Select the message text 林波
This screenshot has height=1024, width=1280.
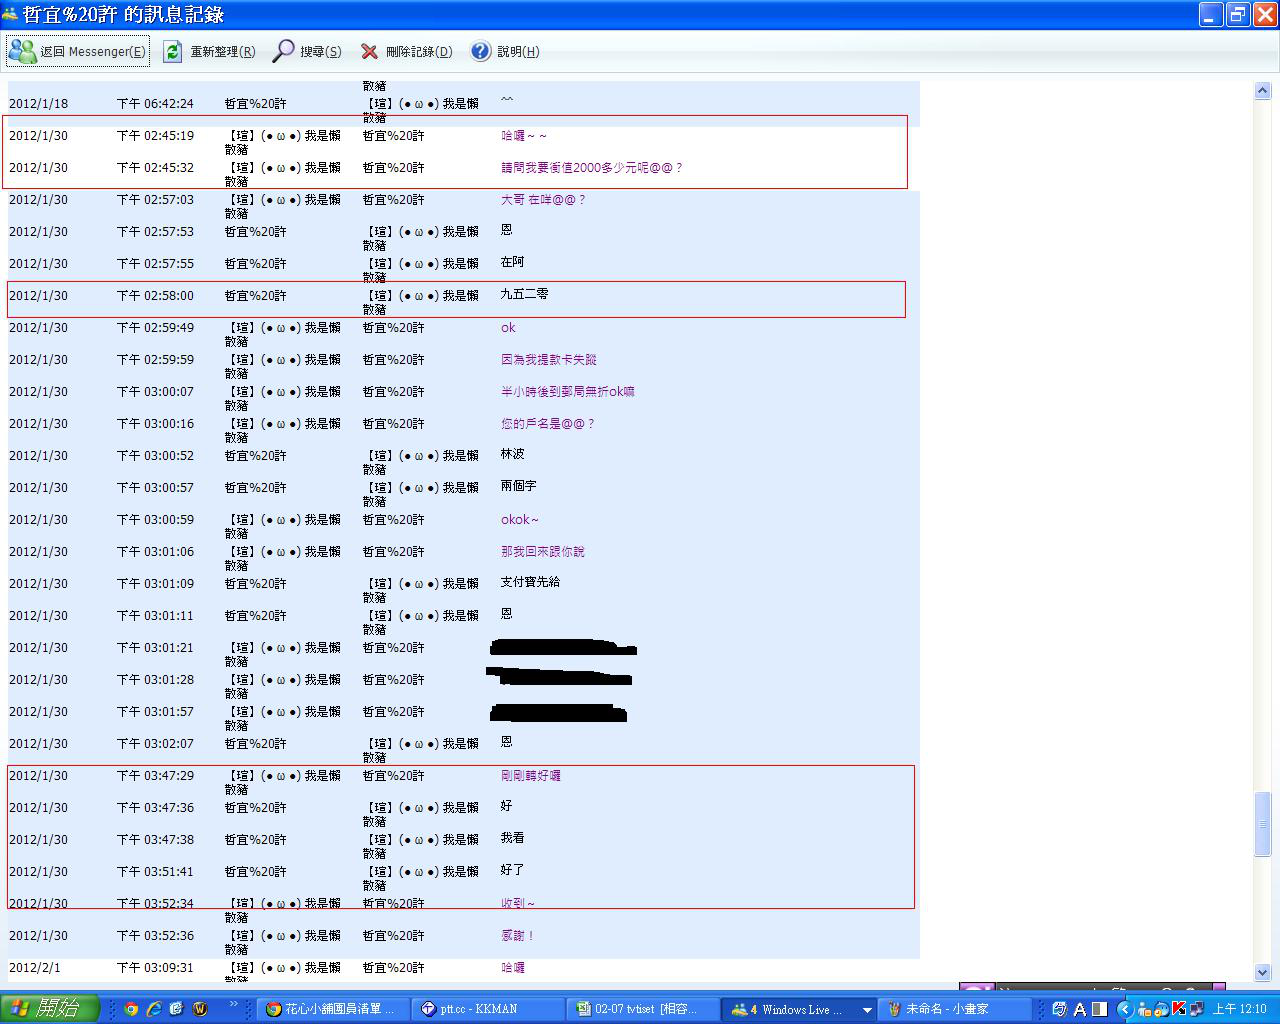tap(513, 454)
